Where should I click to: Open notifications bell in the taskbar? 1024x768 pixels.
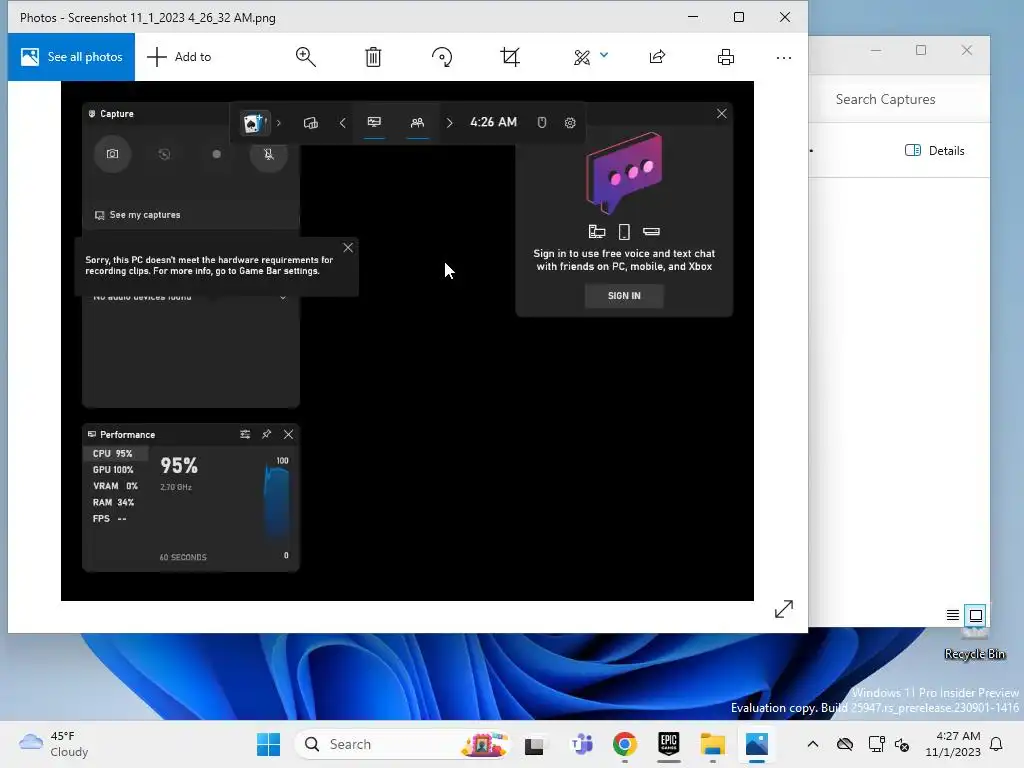click(x=996, y=744)
